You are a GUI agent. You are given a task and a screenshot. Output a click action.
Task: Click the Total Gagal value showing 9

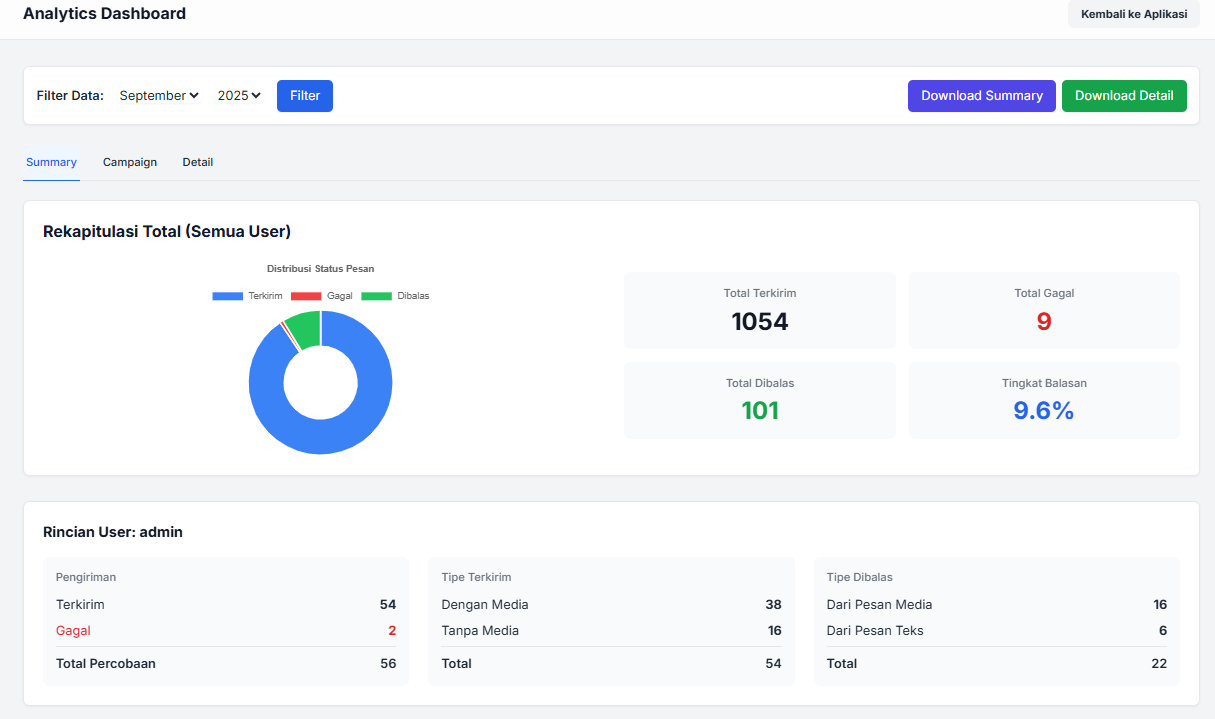pos(1044,320)
